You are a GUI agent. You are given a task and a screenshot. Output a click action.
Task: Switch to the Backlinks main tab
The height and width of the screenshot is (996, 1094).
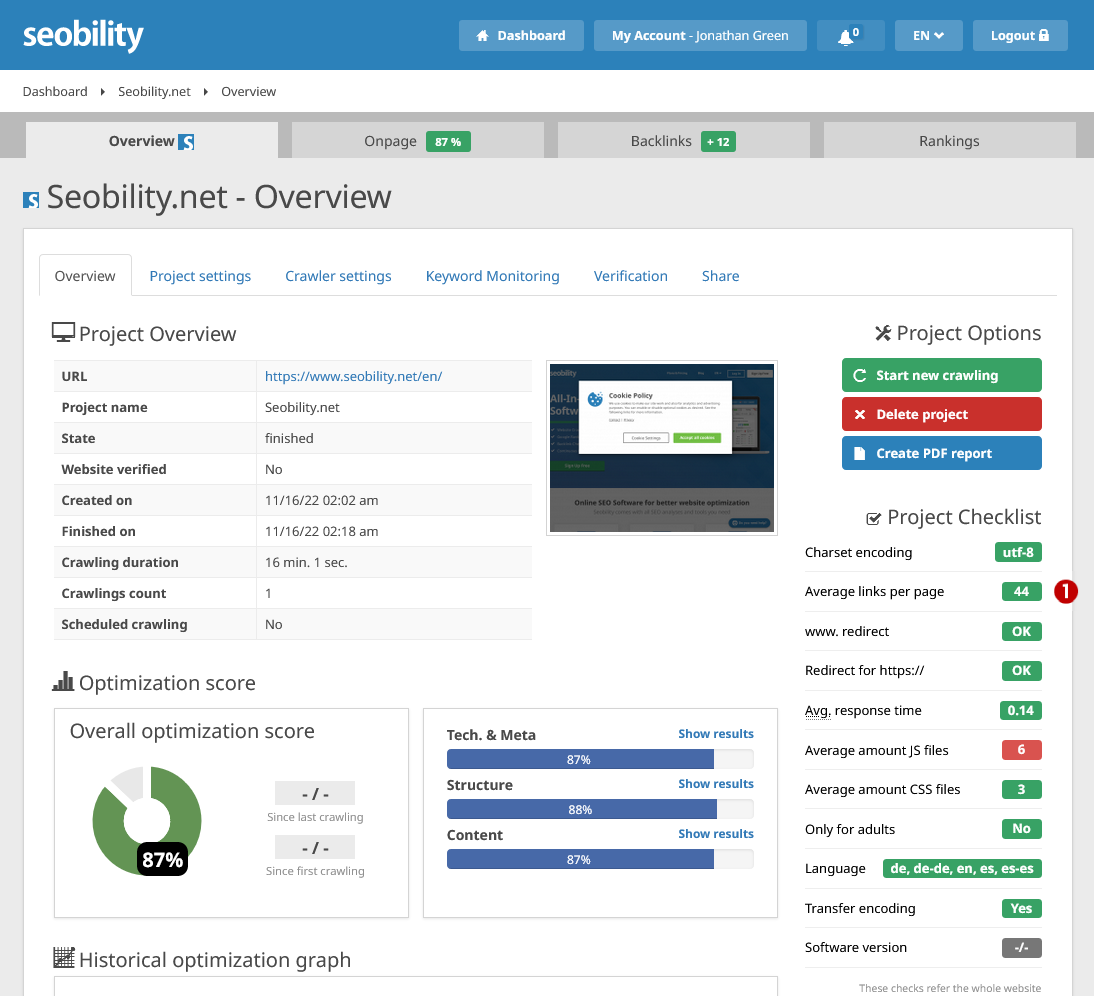pyautogui.click(x=683, y=140)
